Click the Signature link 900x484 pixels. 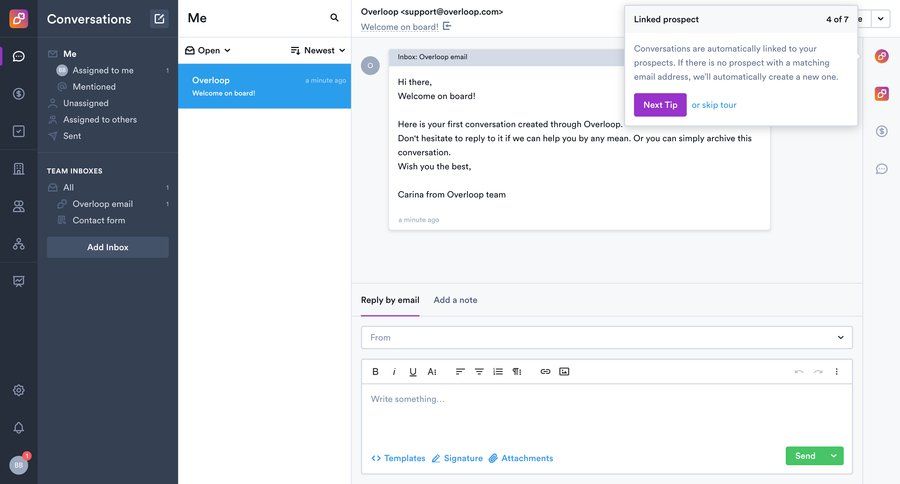[457, 458]
